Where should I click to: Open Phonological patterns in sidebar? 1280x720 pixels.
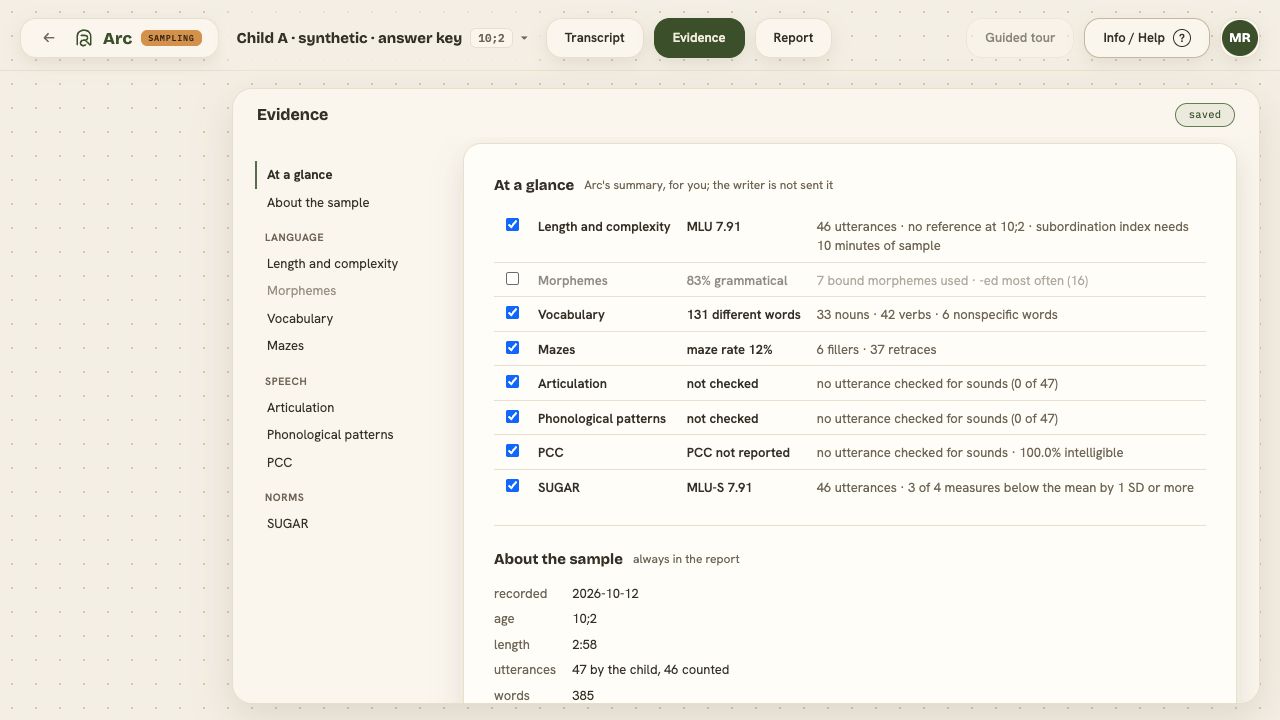point(330,435)
